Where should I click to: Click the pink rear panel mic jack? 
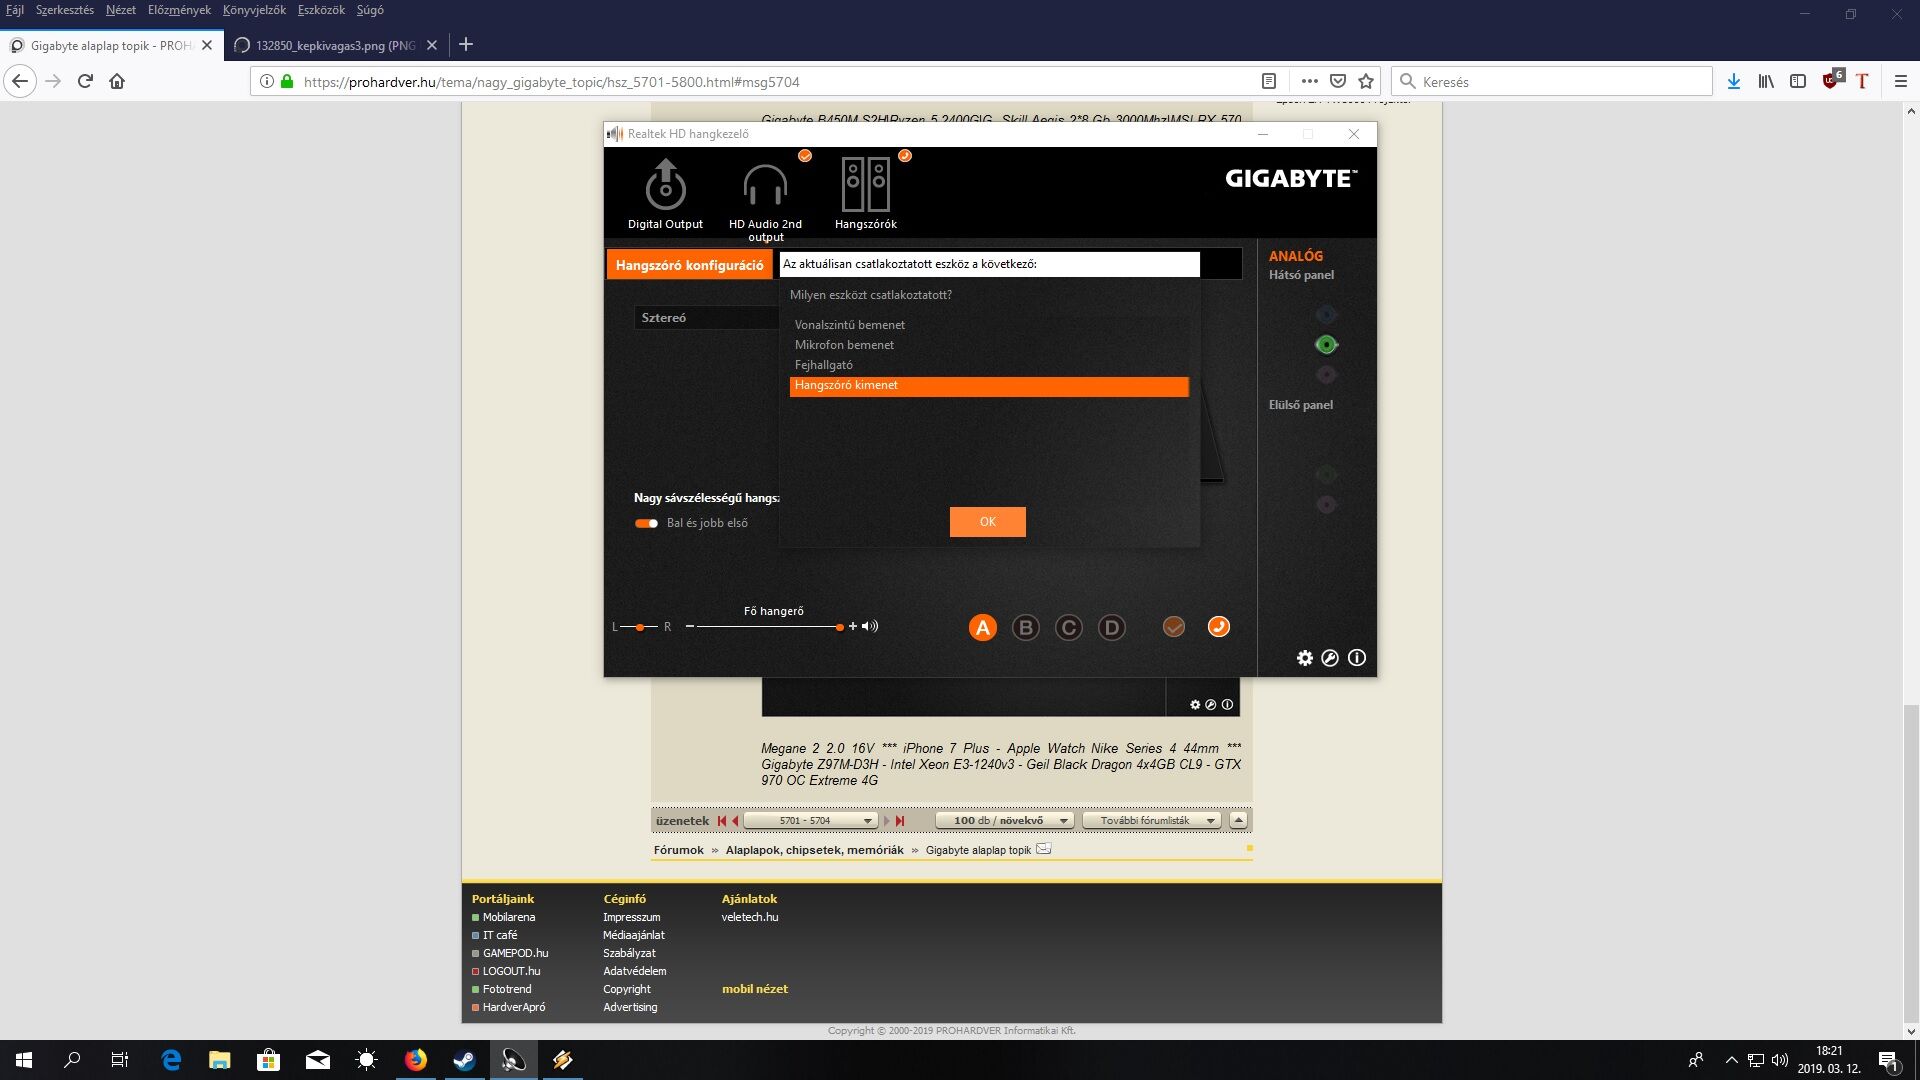[x=1326, y=375]
